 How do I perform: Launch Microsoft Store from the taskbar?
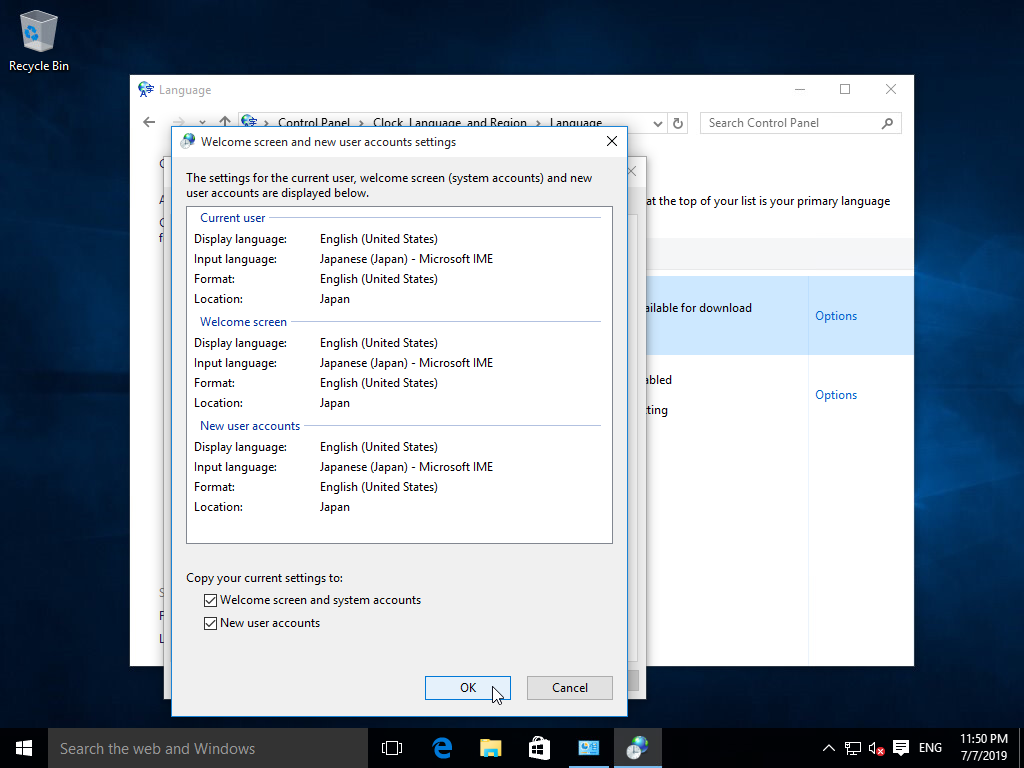pyautogui.click(x=539, y=747)
